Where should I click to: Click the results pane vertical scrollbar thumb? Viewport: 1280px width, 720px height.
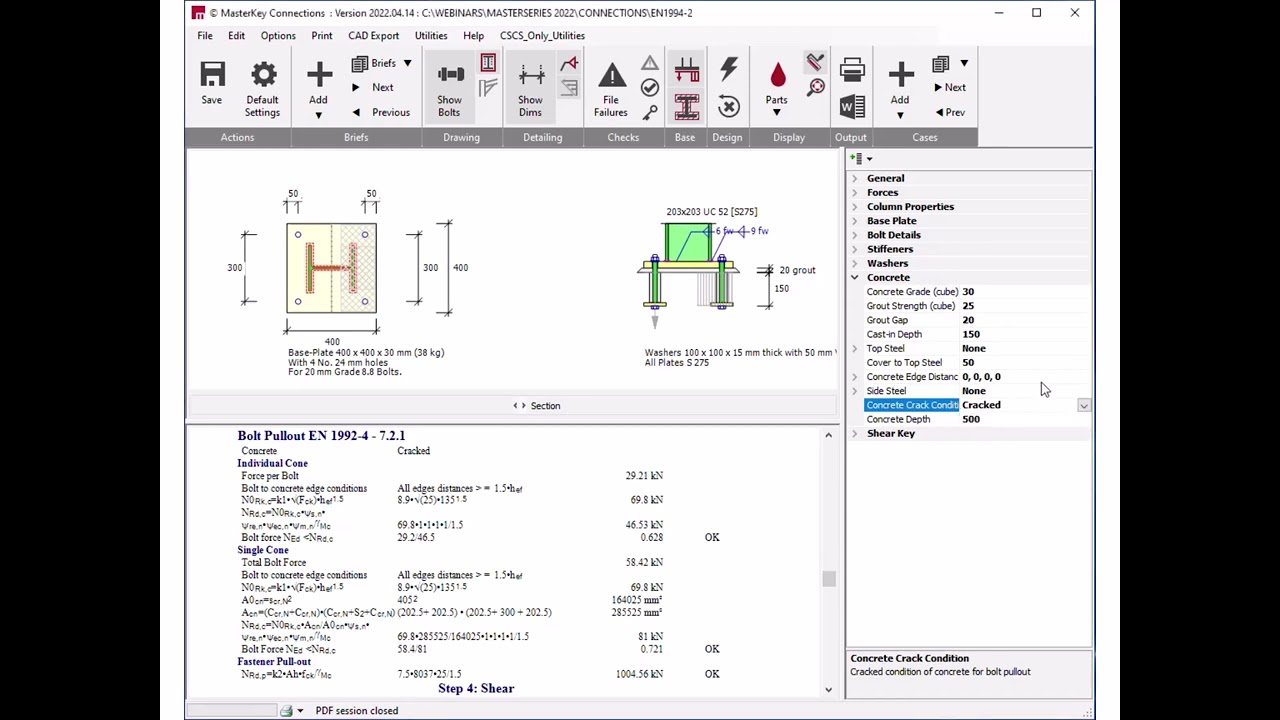[x=828, y=579]
